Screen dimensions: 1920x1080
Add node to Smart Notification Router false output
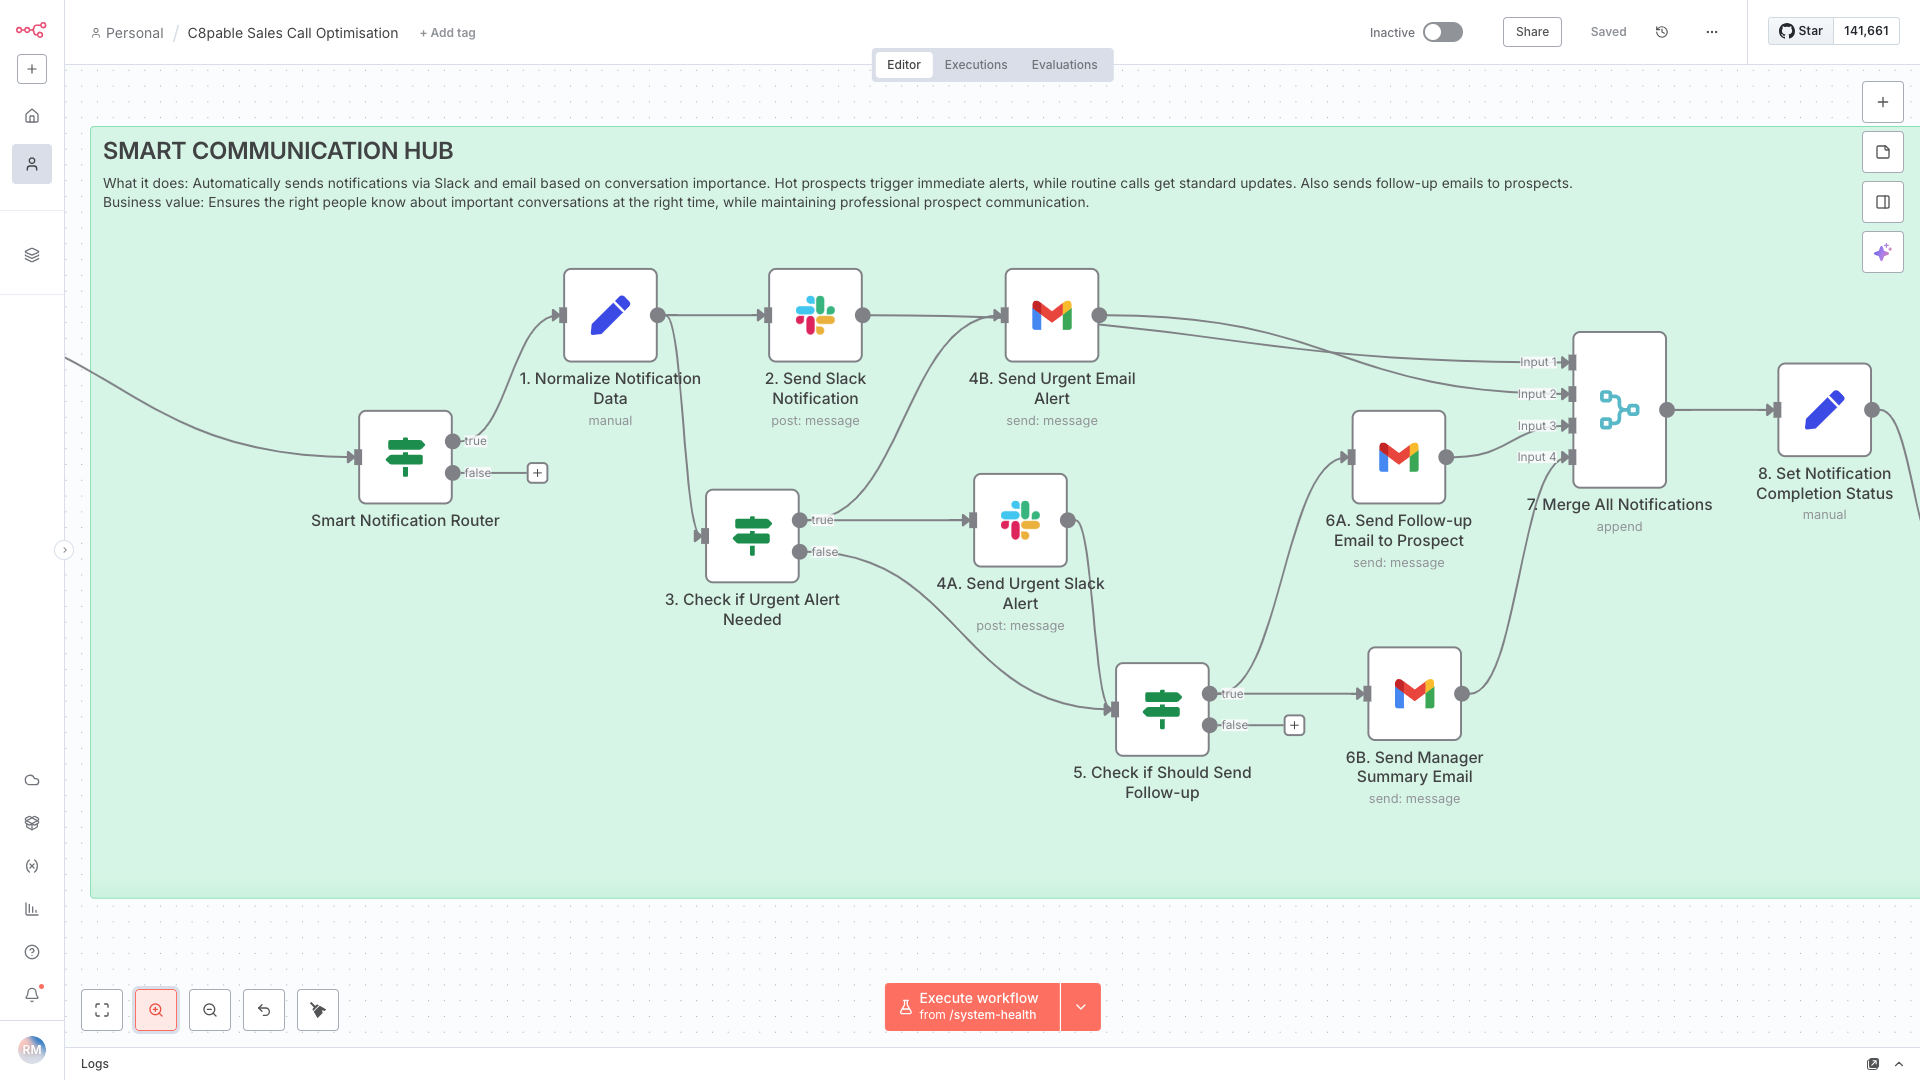click(x=537, y=473)
